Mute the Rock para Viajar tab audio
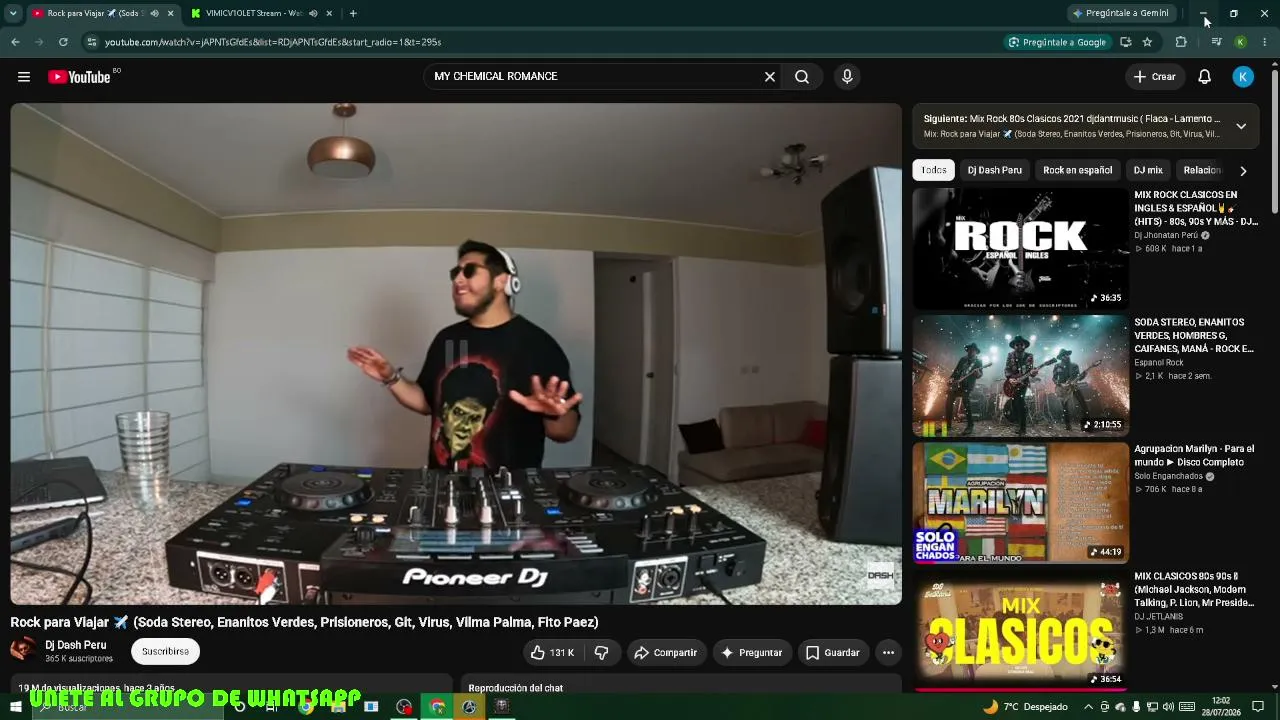Image resolution: width=1280 pixels, height=720 pixels. (154, 14)
